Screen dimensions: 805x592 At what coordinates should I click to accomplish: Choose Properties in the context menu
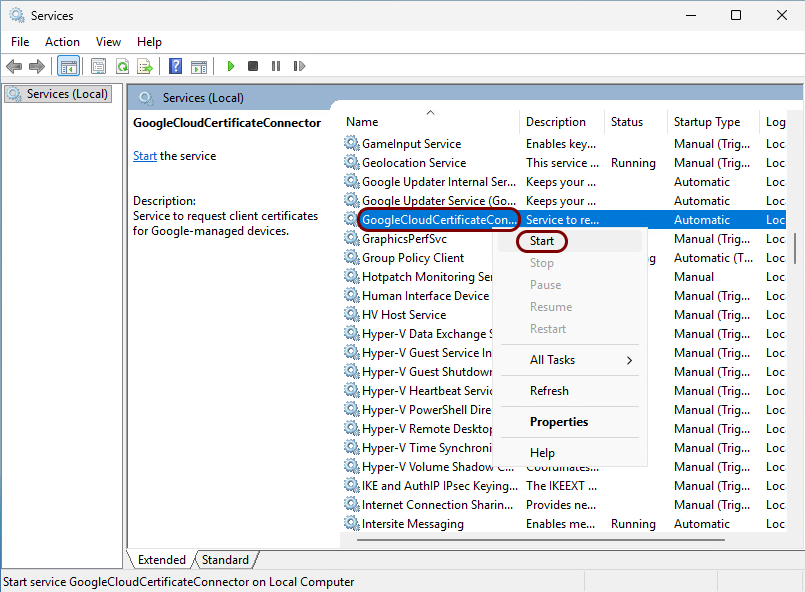coord(570,422)
